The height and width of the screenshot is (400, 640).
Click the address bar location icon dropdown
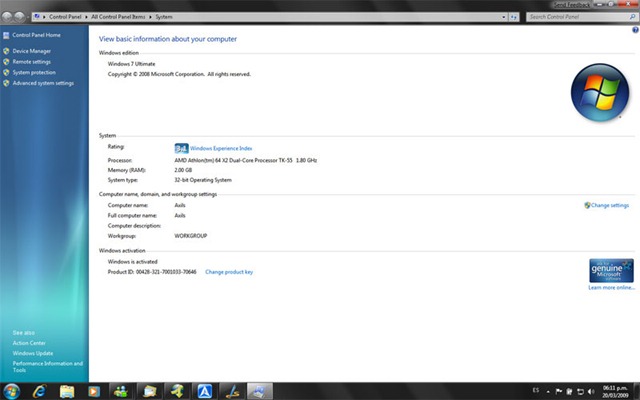[x=38, y=17]
